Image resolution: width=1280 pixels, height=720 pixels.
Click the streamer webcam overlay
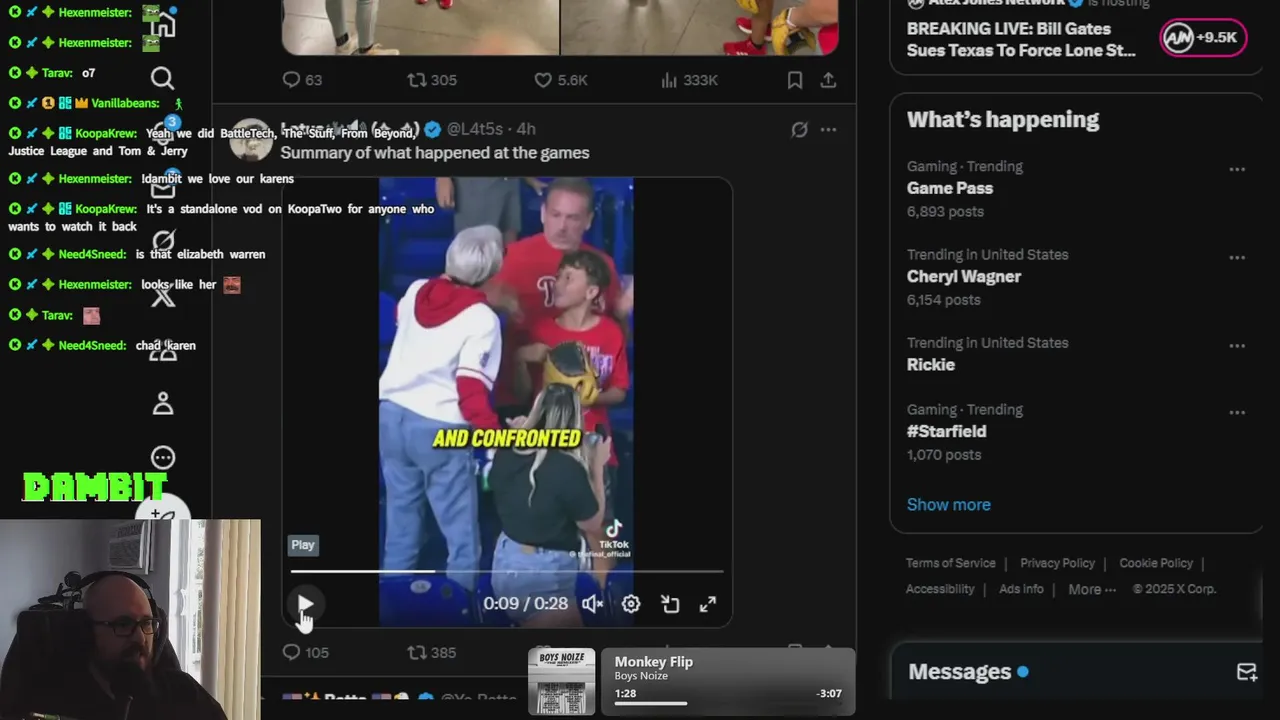coord(130,619)
